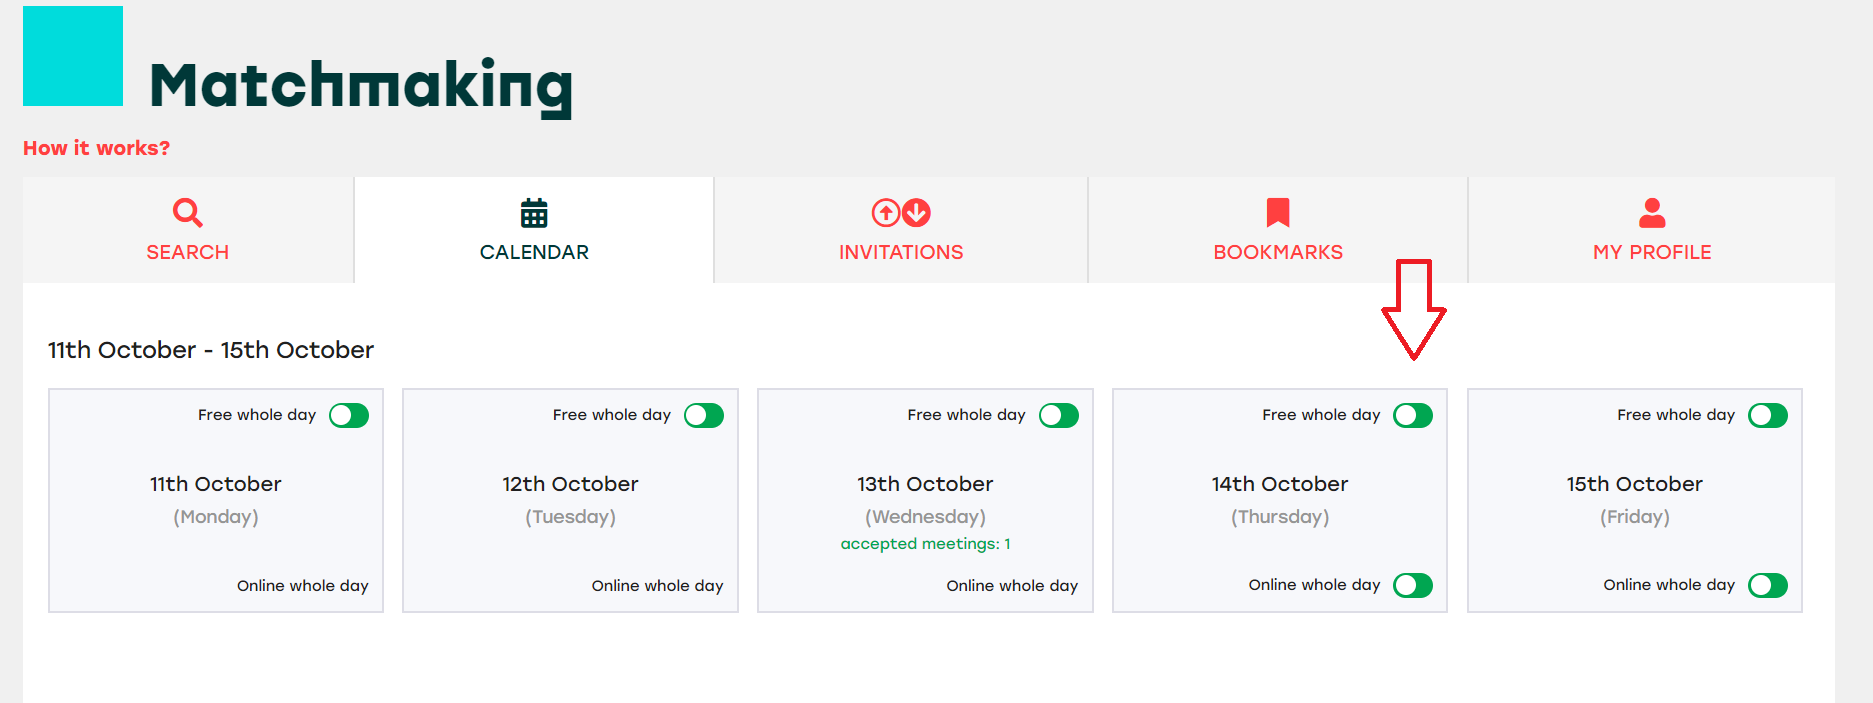Image resolution: width=1873 pixels, height=703 pixels.
Task: Switch to the BOOKMARKS tab
Action: pyautogui.click(x=1278, y=230)
